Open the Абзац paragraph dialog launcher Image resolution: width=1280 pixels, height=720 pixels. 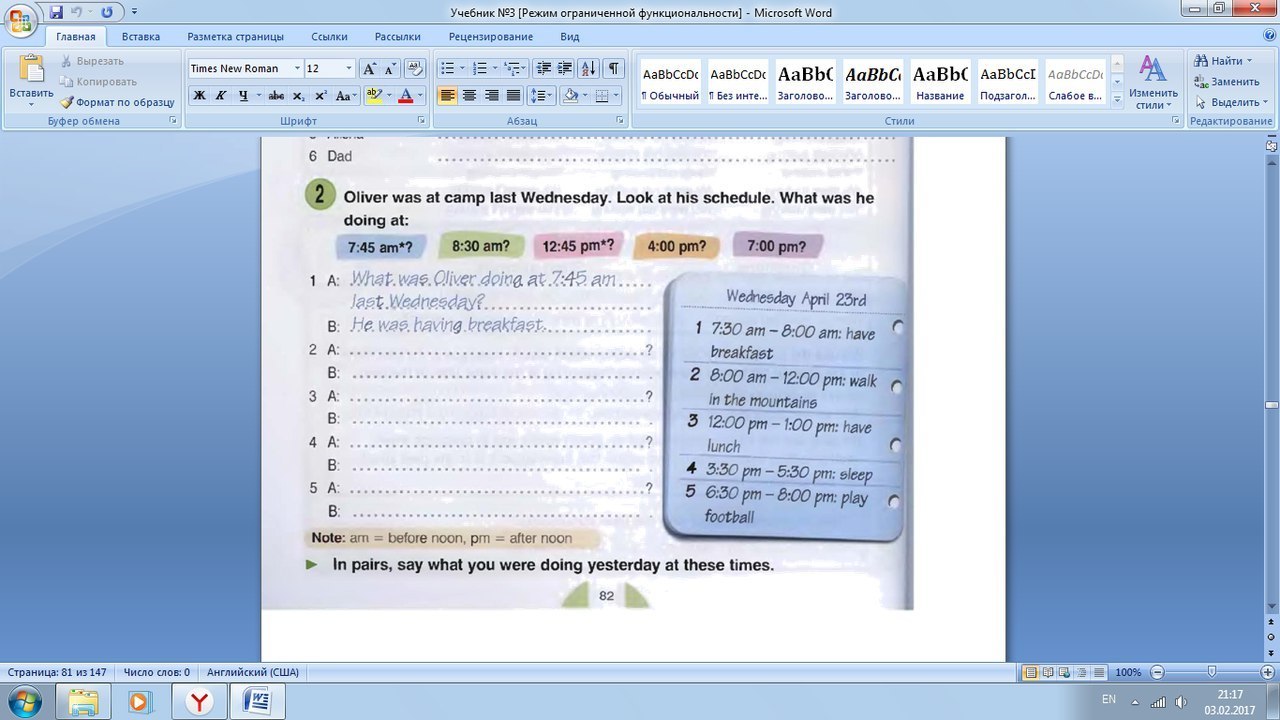[621, 121]
